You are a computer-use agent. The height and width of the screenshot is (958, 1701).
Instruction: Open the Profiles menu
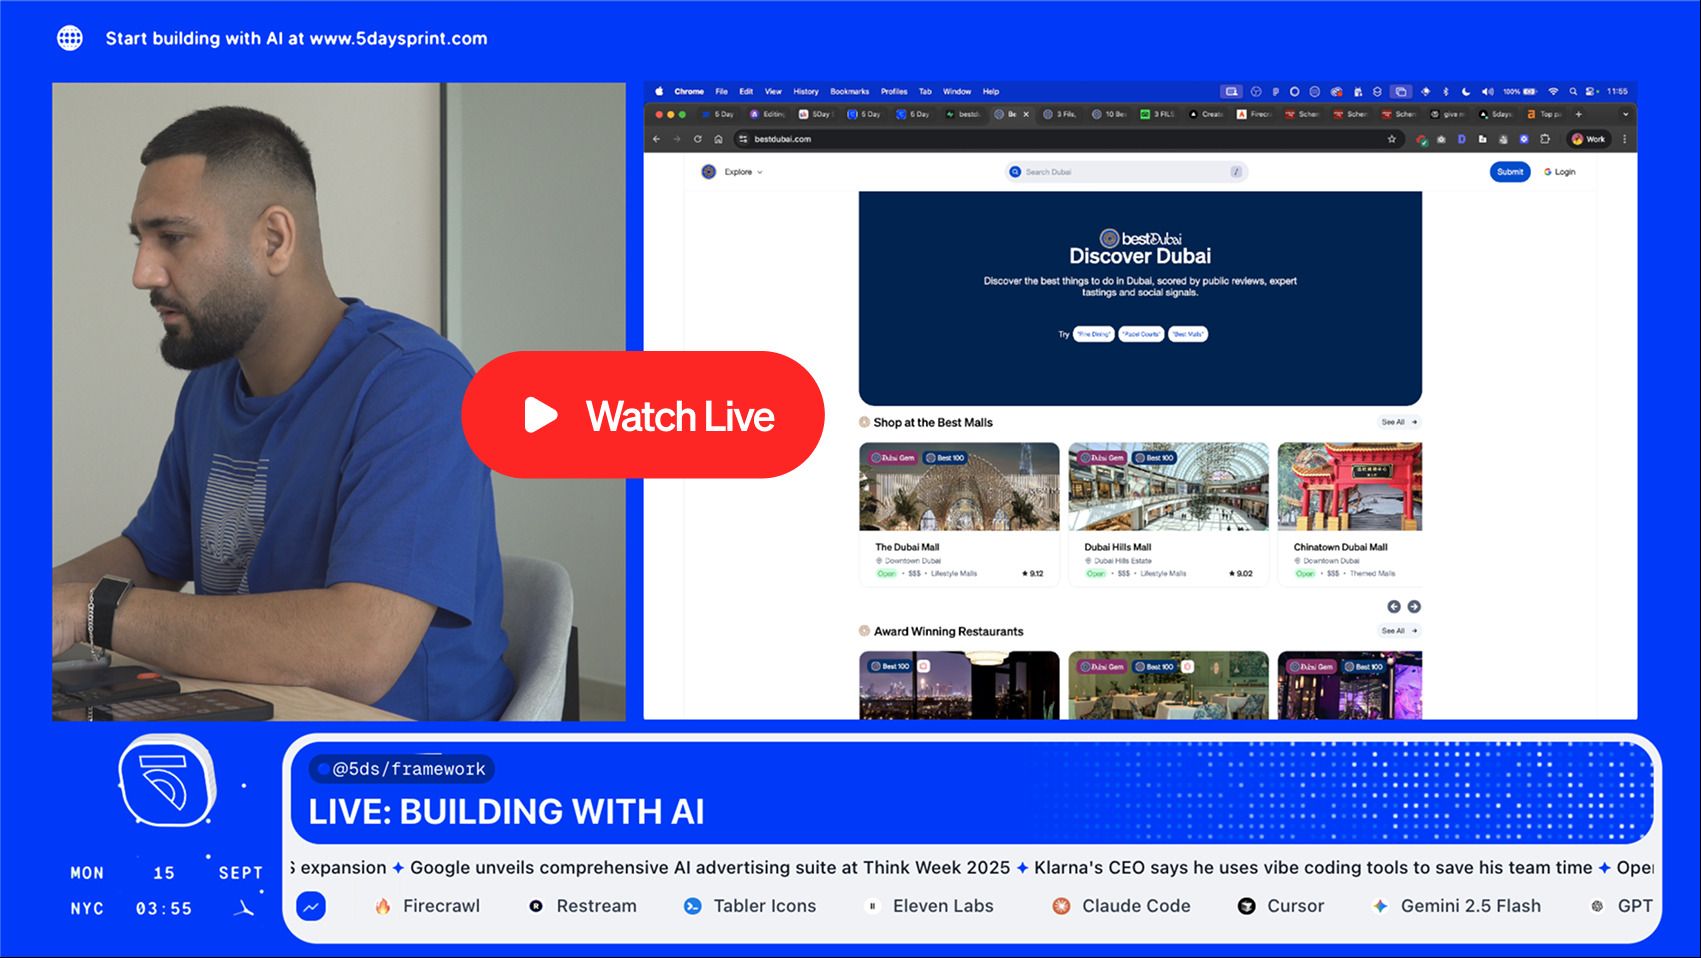[894, 91]
